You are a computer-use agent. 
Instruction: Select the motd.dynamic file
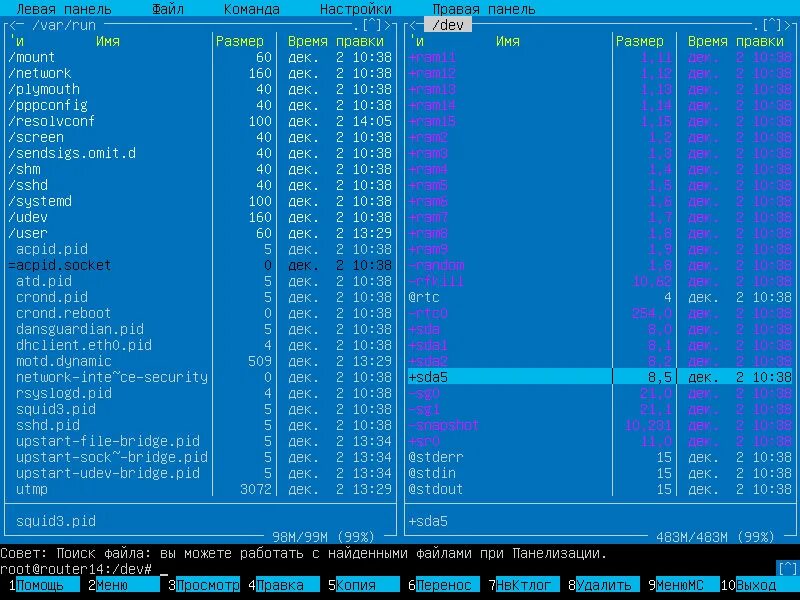(x=200, y=361)
